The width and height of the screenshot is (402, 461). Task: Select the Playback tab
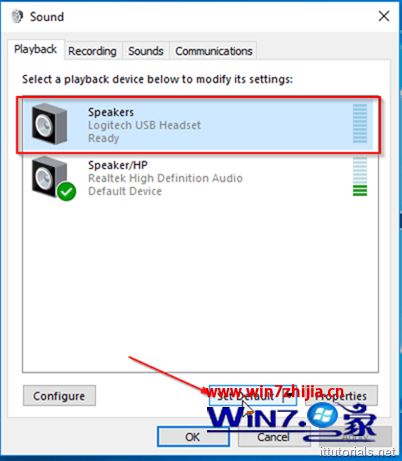(35, 49)
